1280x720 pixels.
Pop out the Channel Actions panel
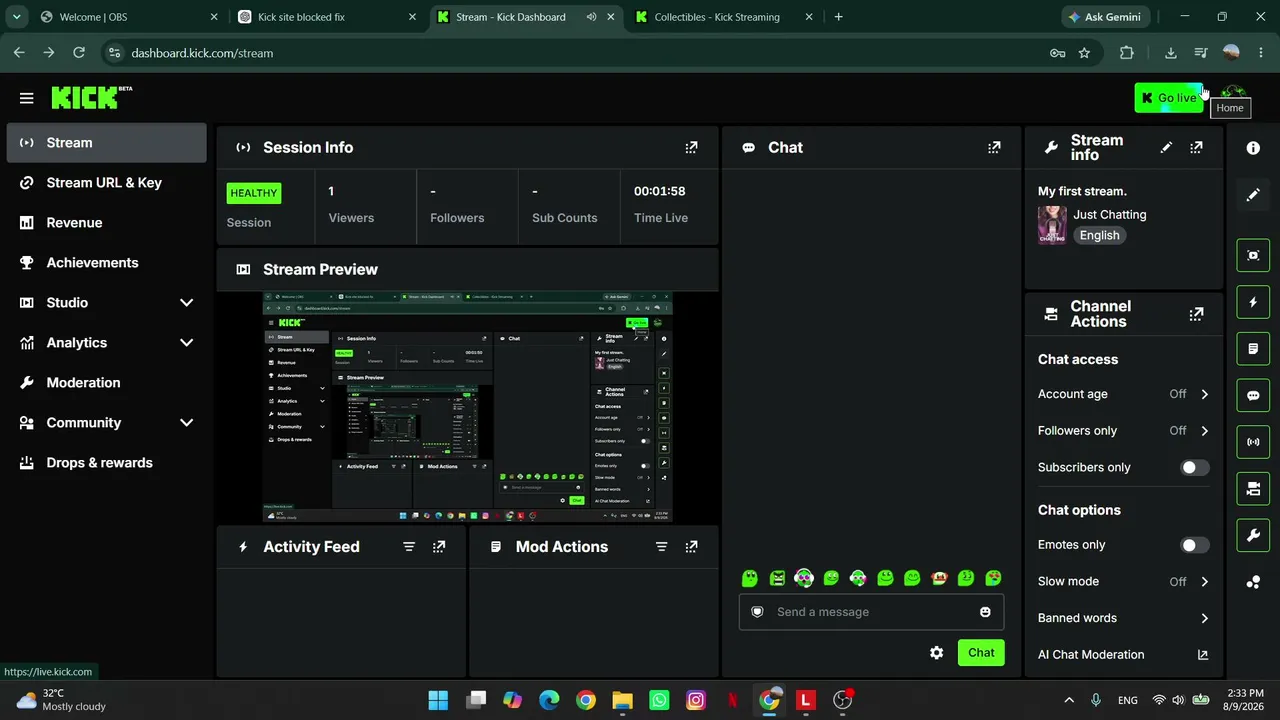point(1196,314)
